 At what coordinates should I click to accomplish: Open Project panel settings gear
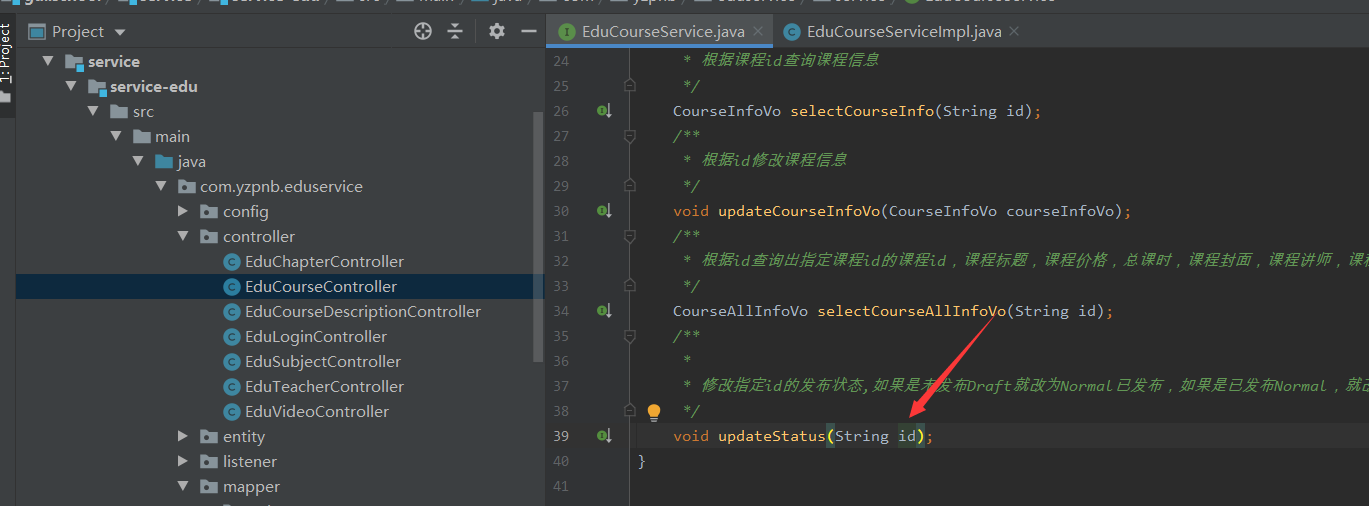click(x=497, y=32)
